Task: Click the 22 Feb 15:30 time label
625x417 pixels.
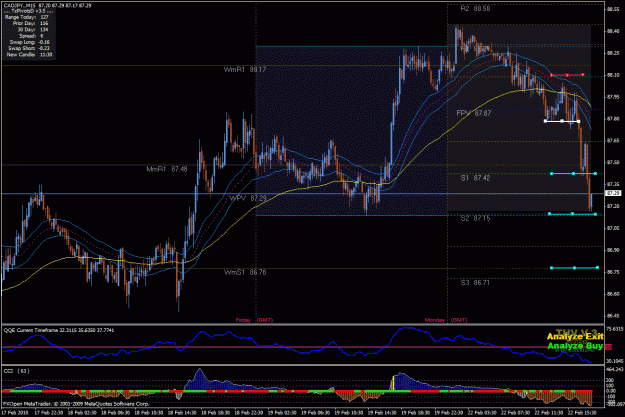Action: (582, 413)
